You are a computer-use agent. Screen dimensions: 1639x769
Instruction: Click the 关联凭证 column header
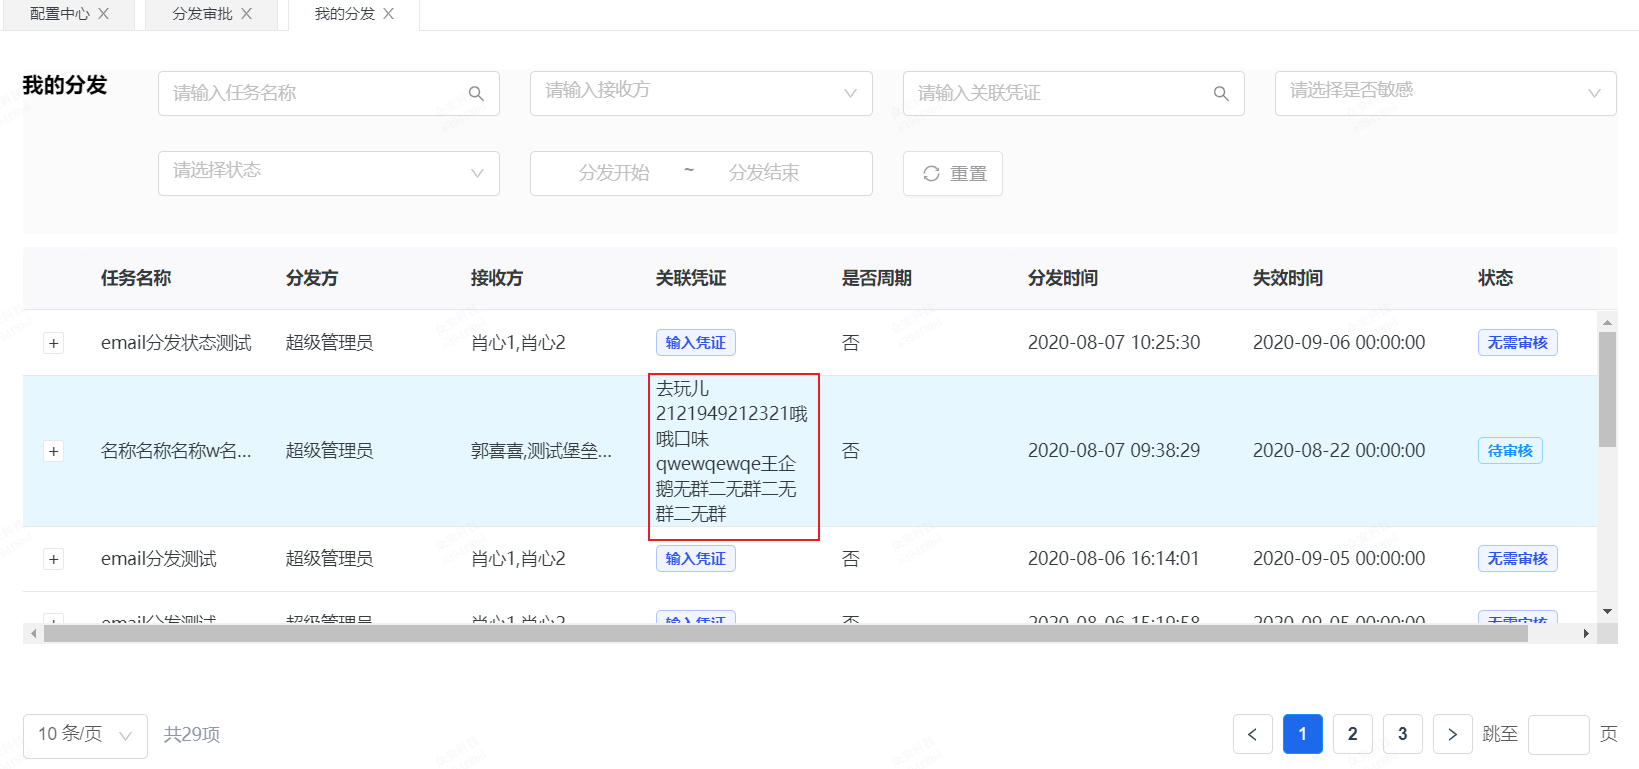point(691,278)
